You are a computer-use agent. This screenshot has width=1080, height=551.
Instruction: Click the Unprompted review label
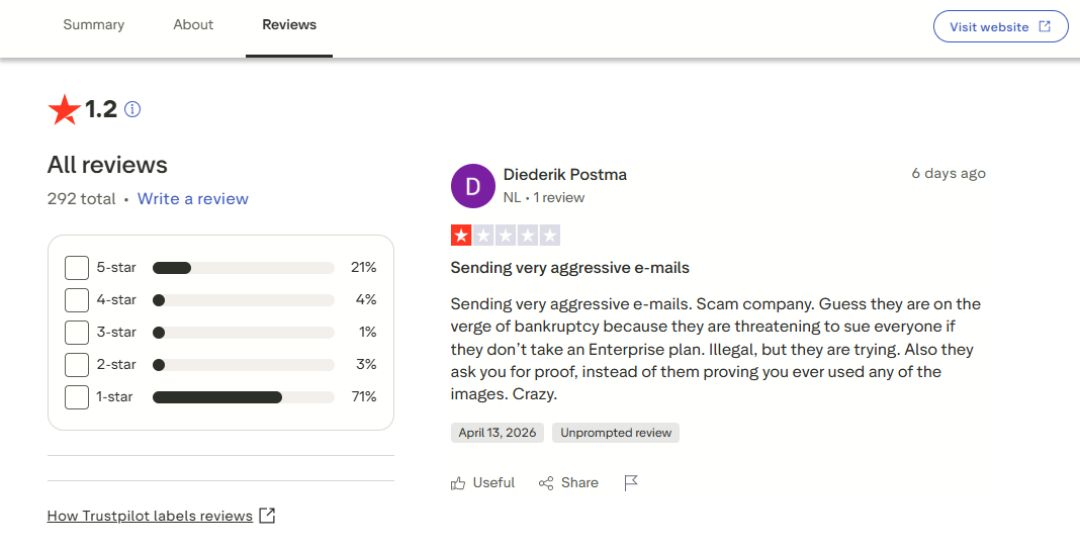(616, 433)
